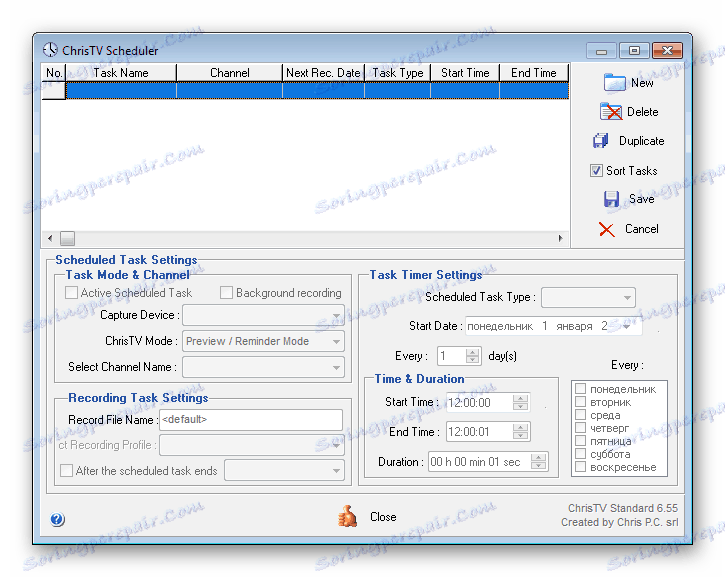725x577 pixels.
Task: Click the left scroll arrow of task list
Action: point(50,239)
